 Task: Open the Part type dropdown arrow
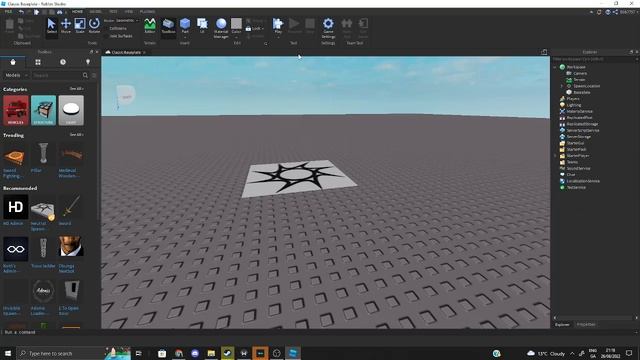185,36
